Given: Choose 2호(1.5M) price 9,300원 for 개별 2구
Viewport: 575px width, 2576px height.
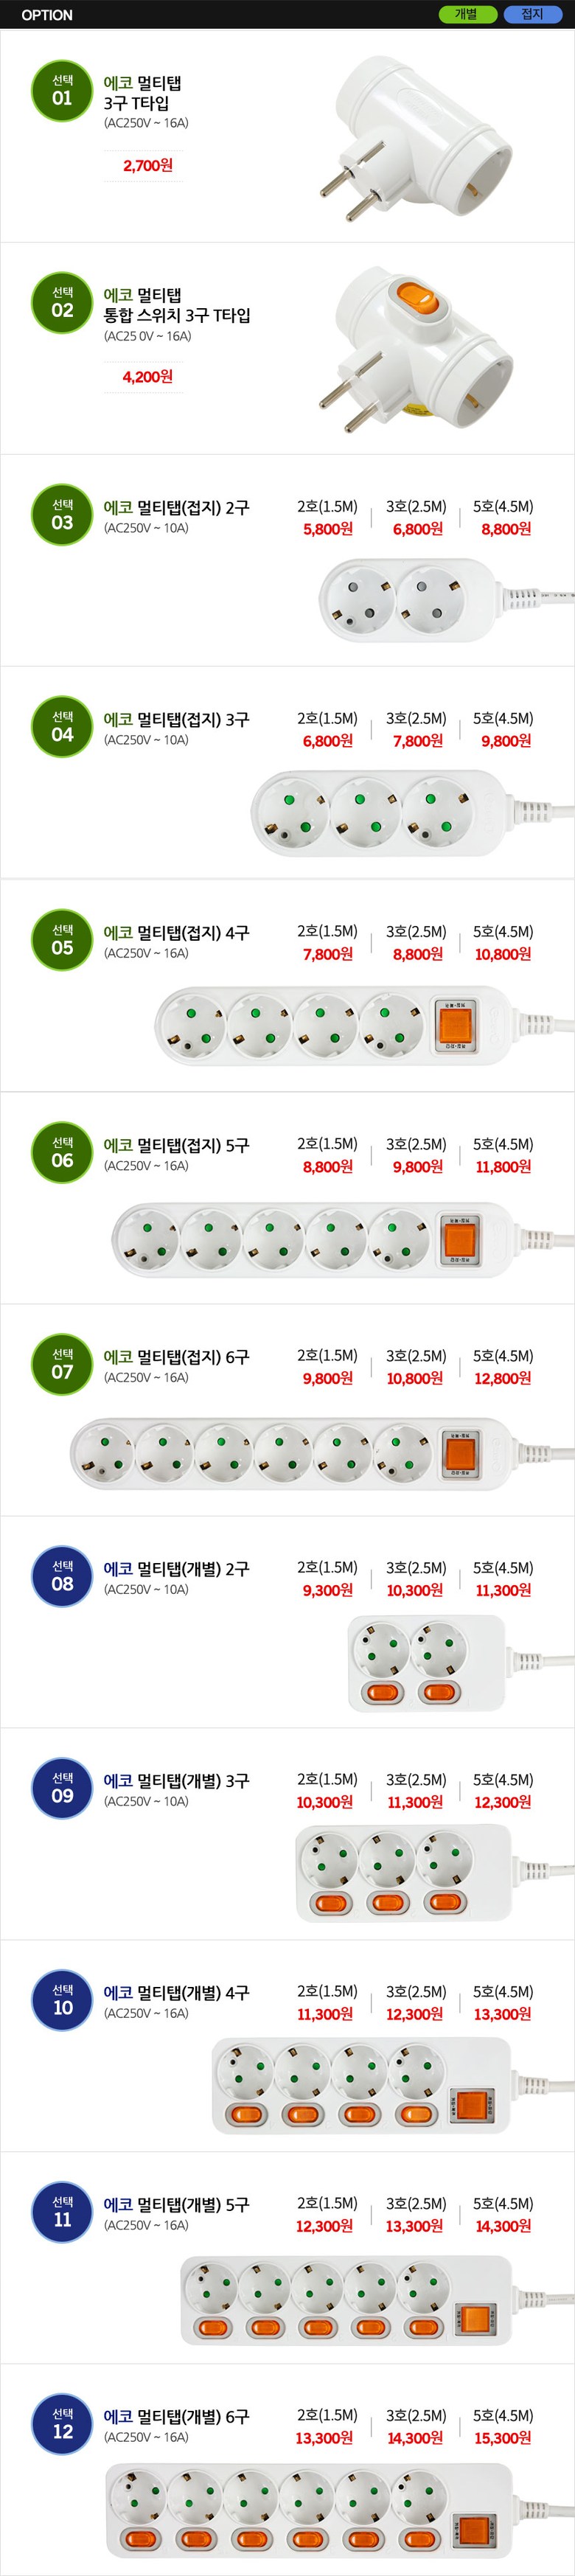Looking at the screenshot, I should tap(327, 1590).
